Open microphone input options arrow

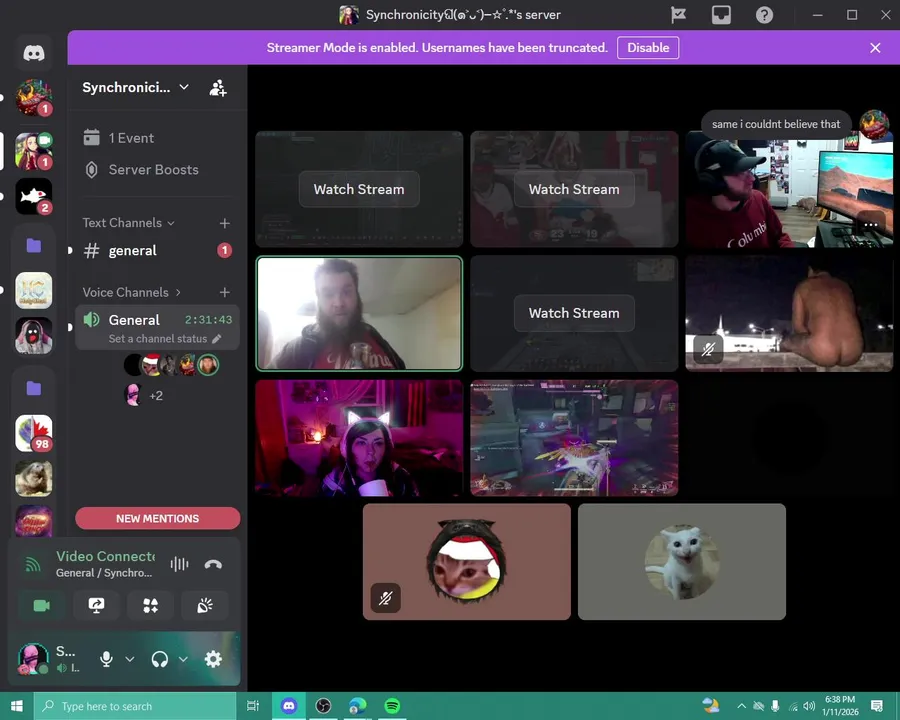[130, 659]
